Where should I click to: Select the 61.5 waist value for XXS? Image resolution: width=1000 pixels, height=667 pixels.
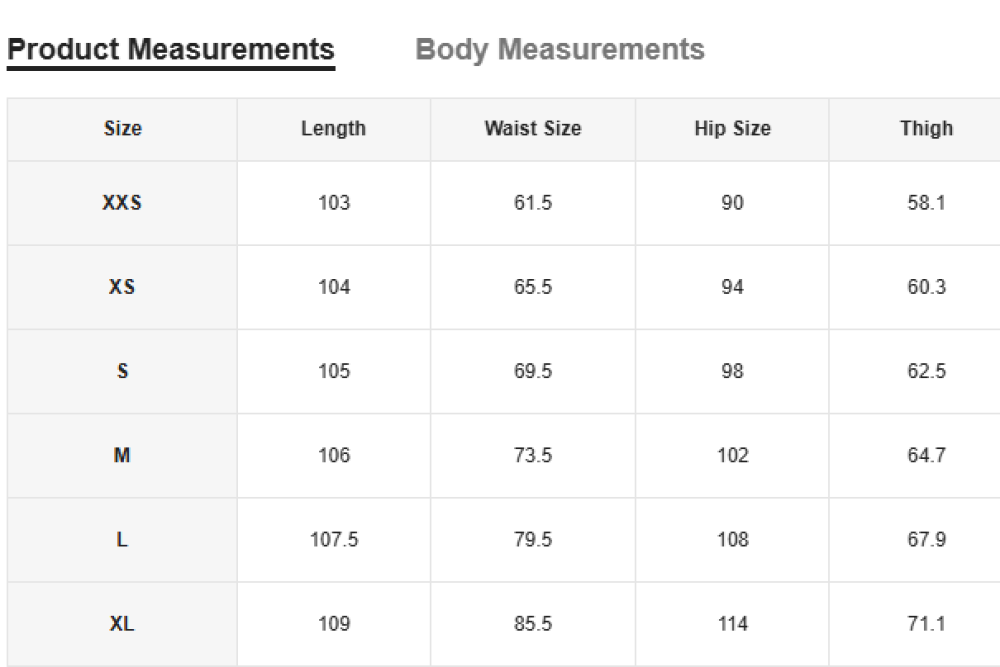[x=532, y=203]
